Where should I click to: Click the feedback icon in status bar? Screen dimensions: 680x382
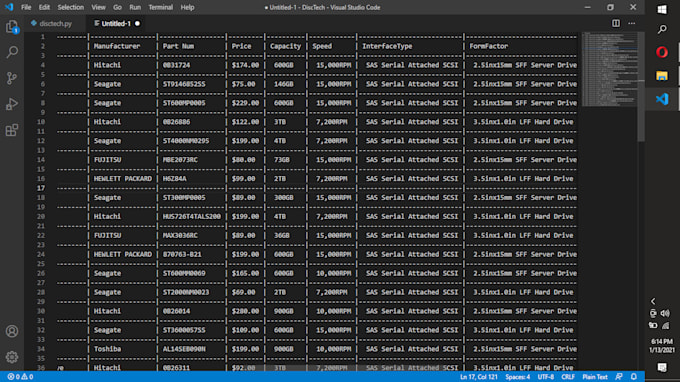pos(619,377)
